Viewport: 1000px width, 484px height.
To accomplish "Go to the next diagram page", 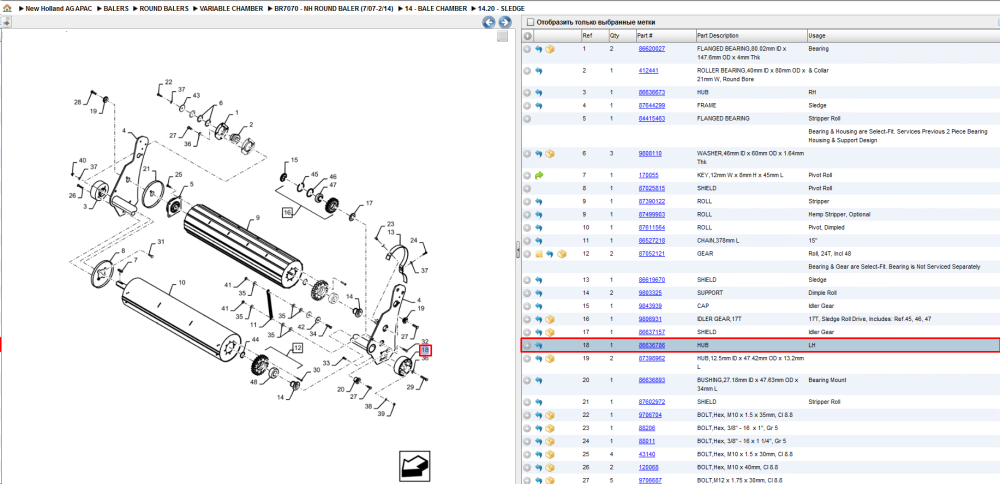I will click(504, 22).
